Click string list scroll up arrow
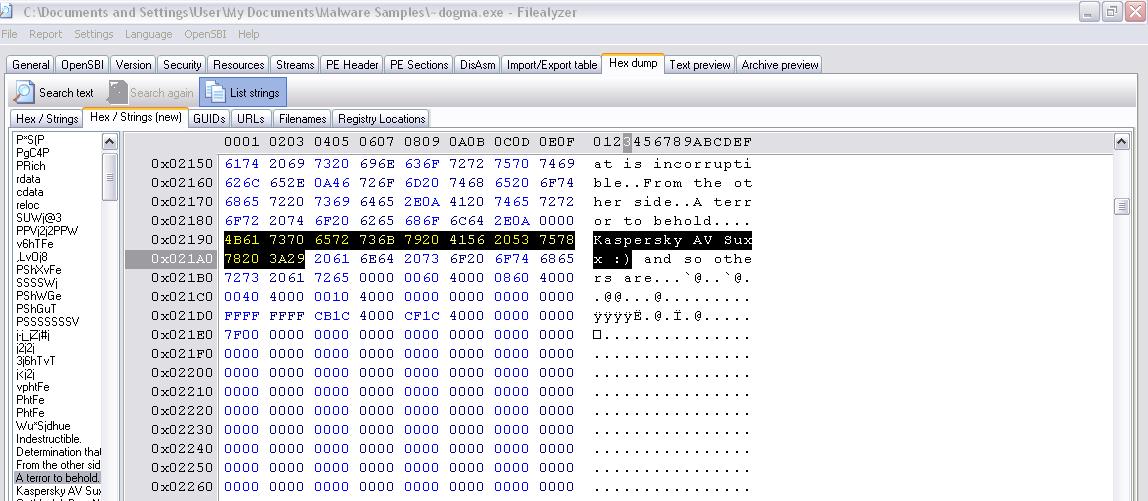Viewport: 1148px width, 501px height. pos(109,141)
